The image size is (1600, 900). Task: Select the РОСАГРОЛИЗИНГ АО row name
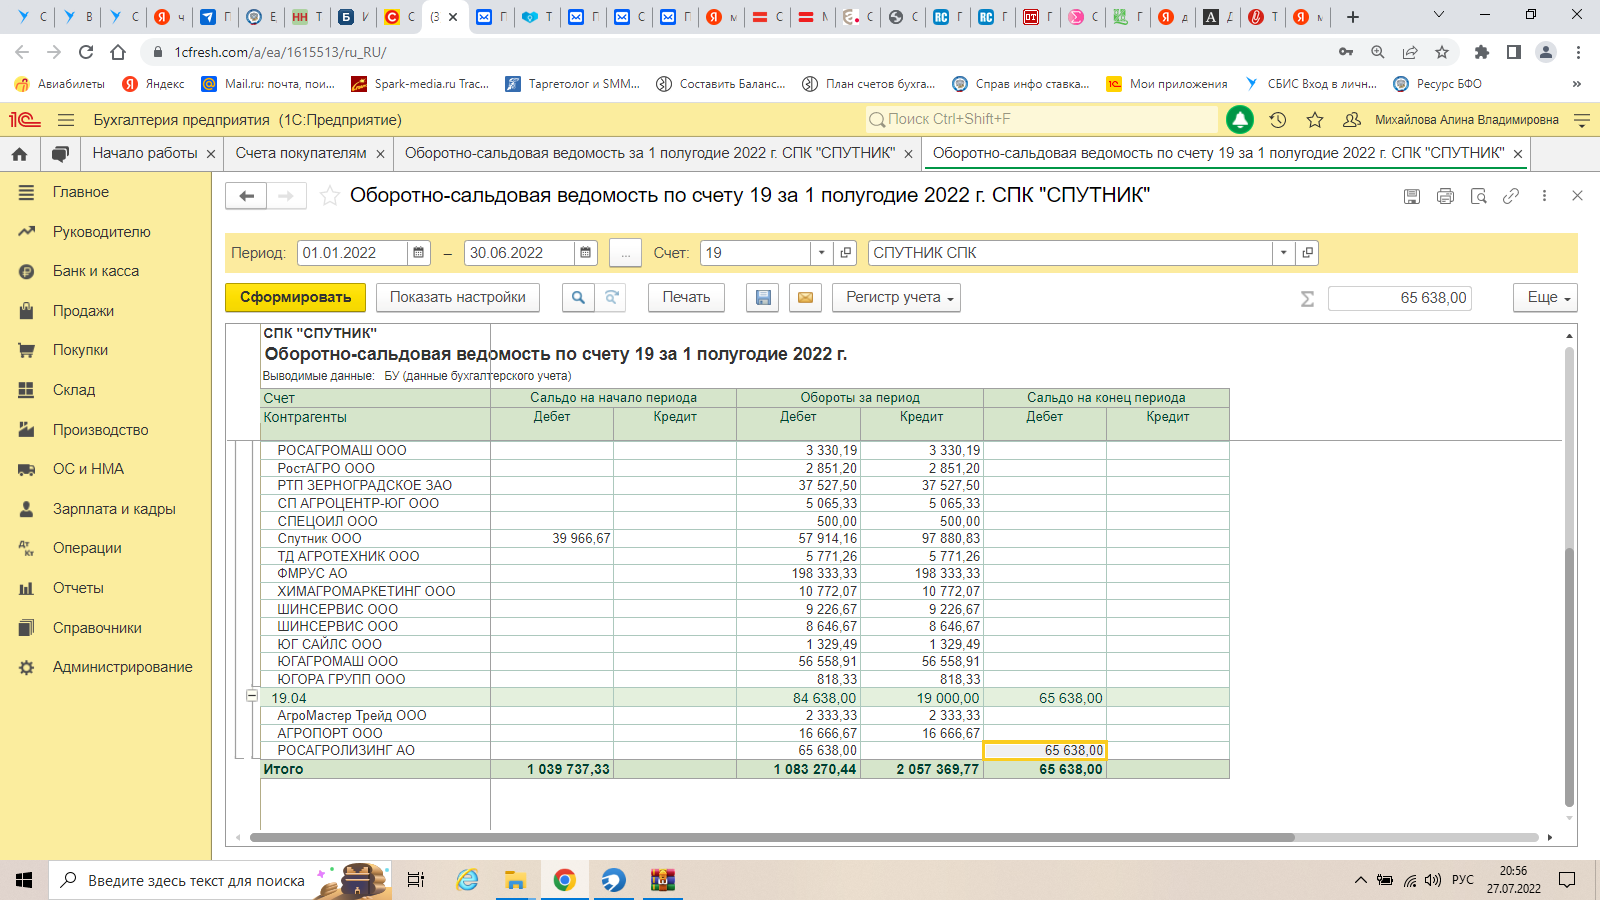(346, 751)
